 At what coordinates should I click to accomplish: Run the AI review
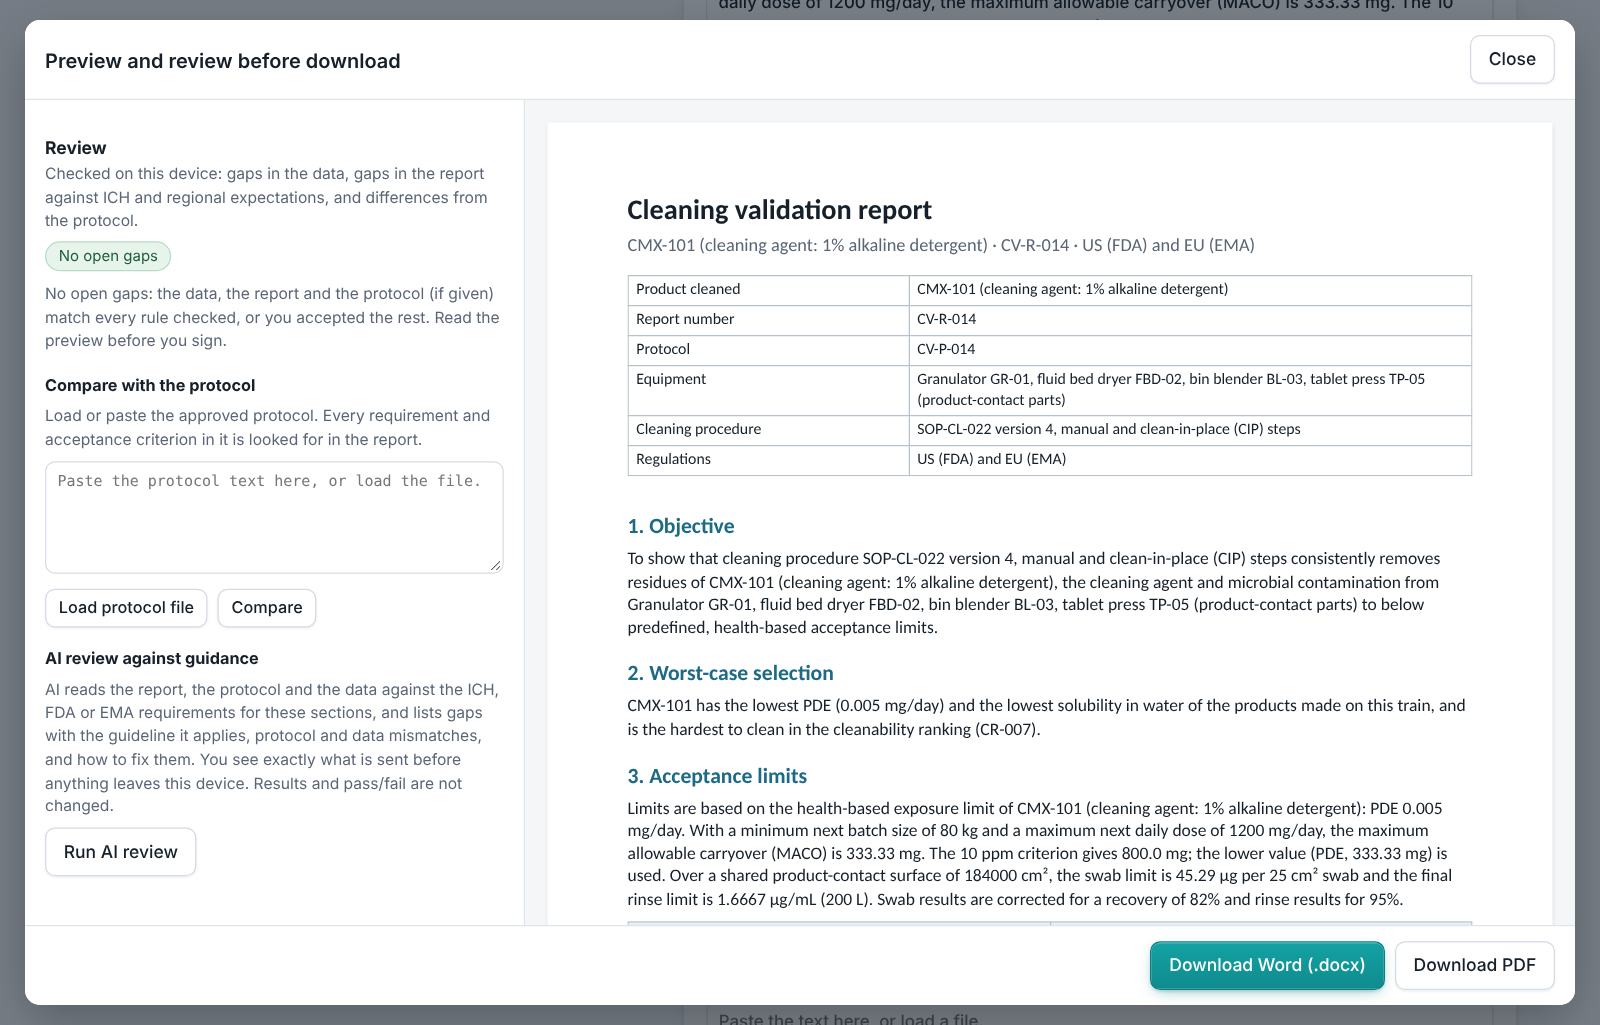[120, 852]
